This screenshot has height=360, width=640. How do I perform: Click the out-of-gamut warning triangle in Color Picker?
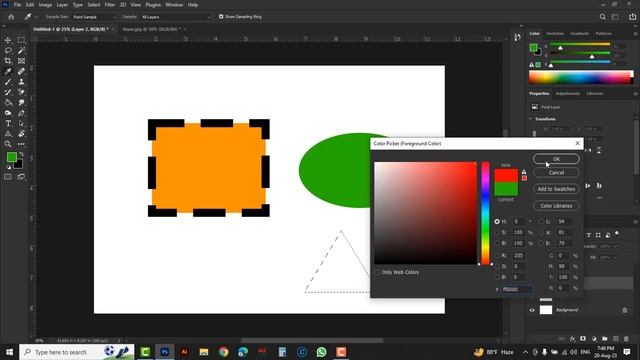coord(524,172)
